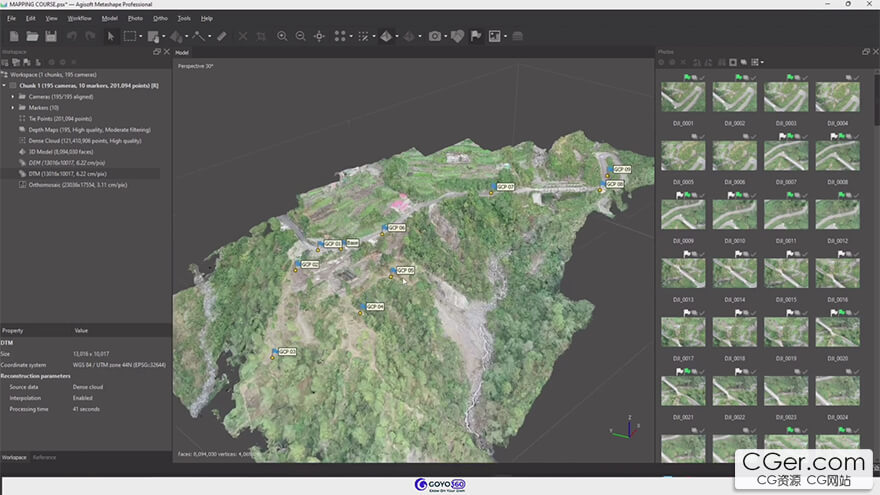Select the DJI_0001 photo thumbnail

683,97
